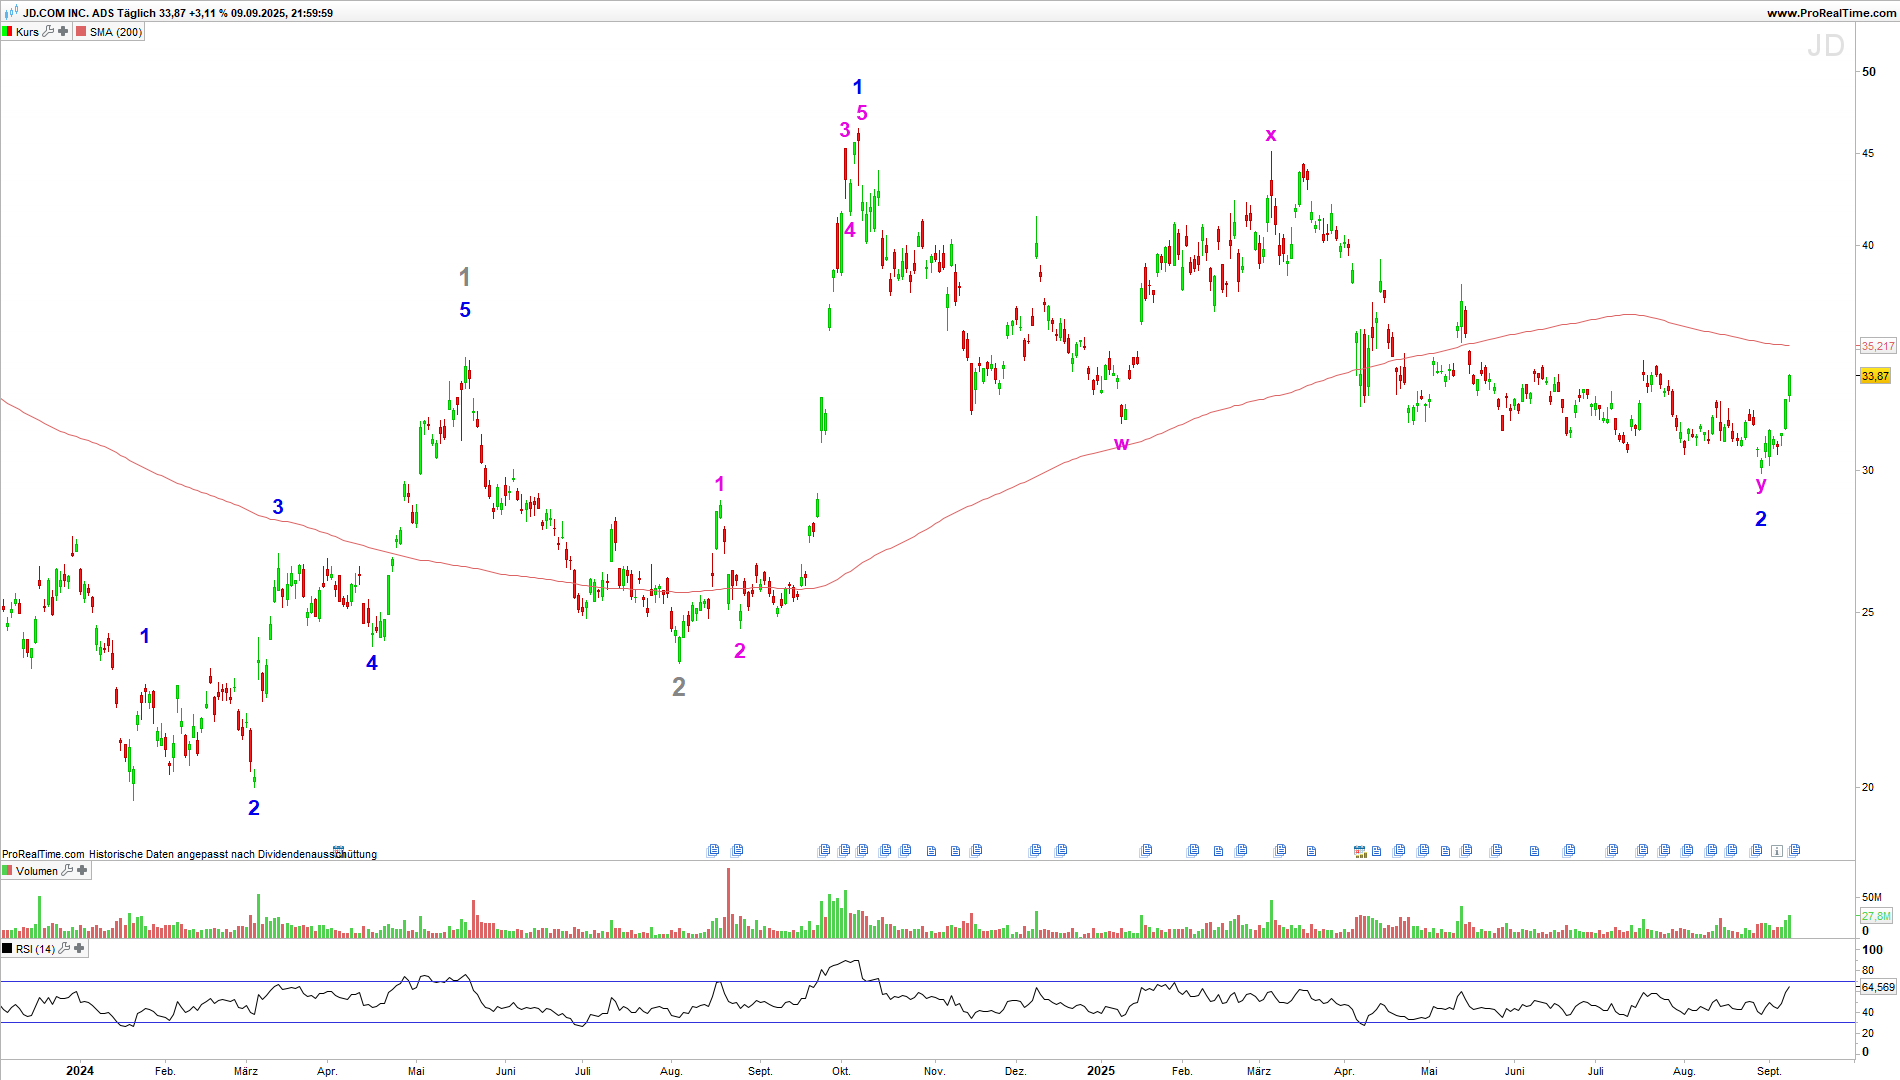Open the dividend calendar icon near April 2025
The image size is (1900, 1080).
[x=1360, y=851]
